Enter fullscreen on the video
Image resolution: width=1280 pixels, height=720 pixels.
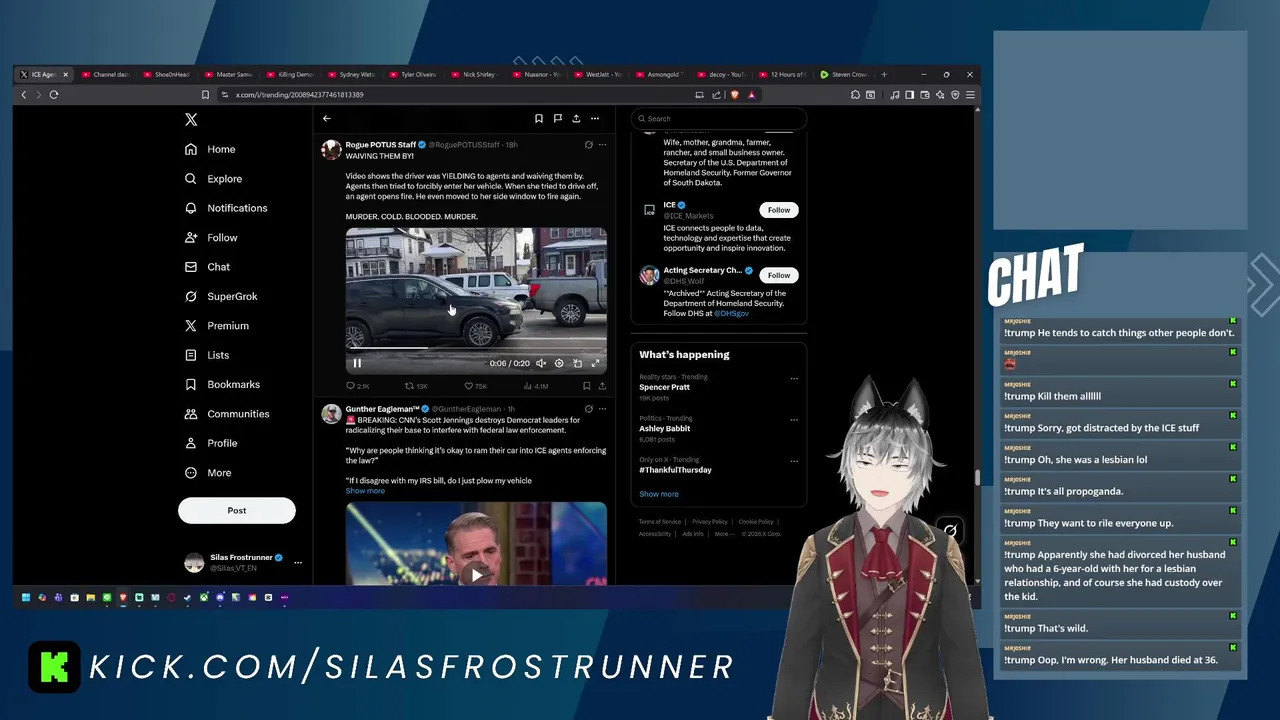pos(595,363)
